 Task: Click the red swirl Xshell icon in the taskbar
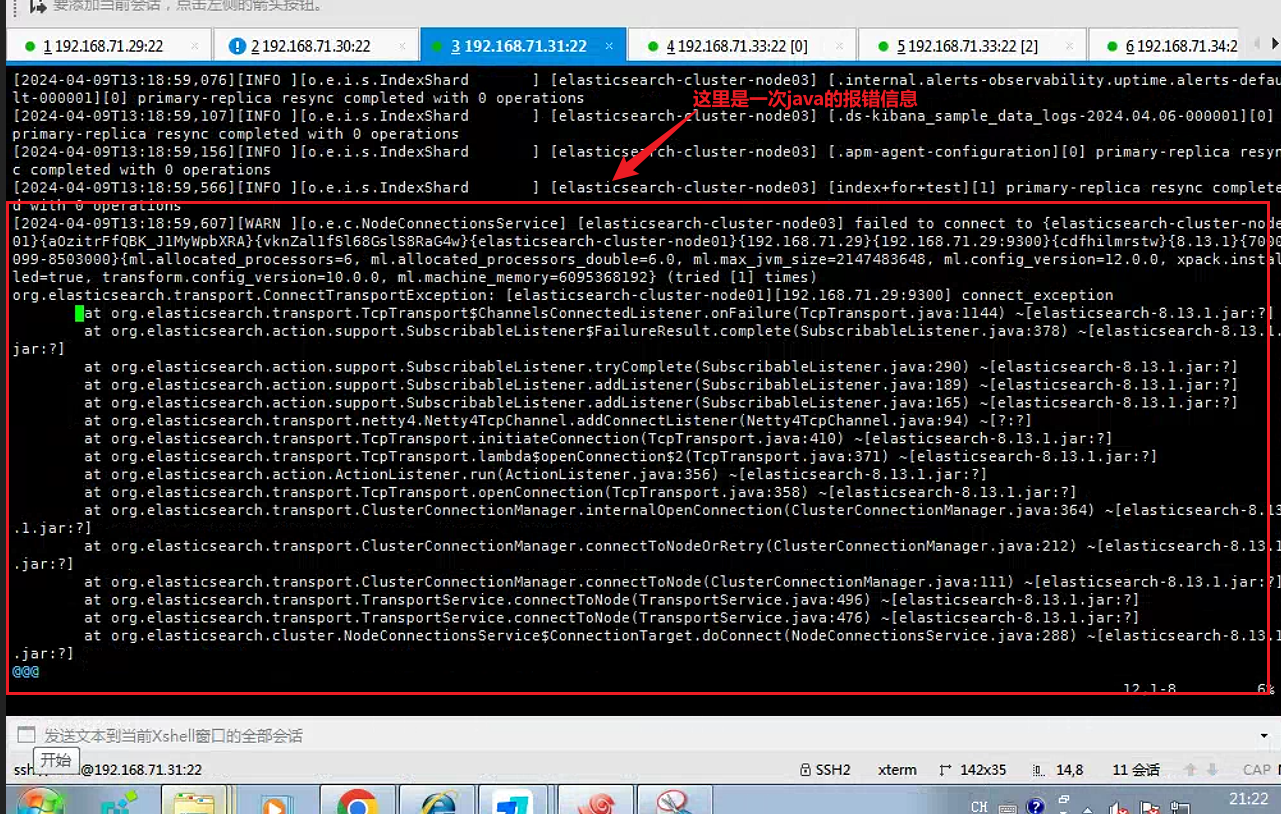tap(597, 800)
